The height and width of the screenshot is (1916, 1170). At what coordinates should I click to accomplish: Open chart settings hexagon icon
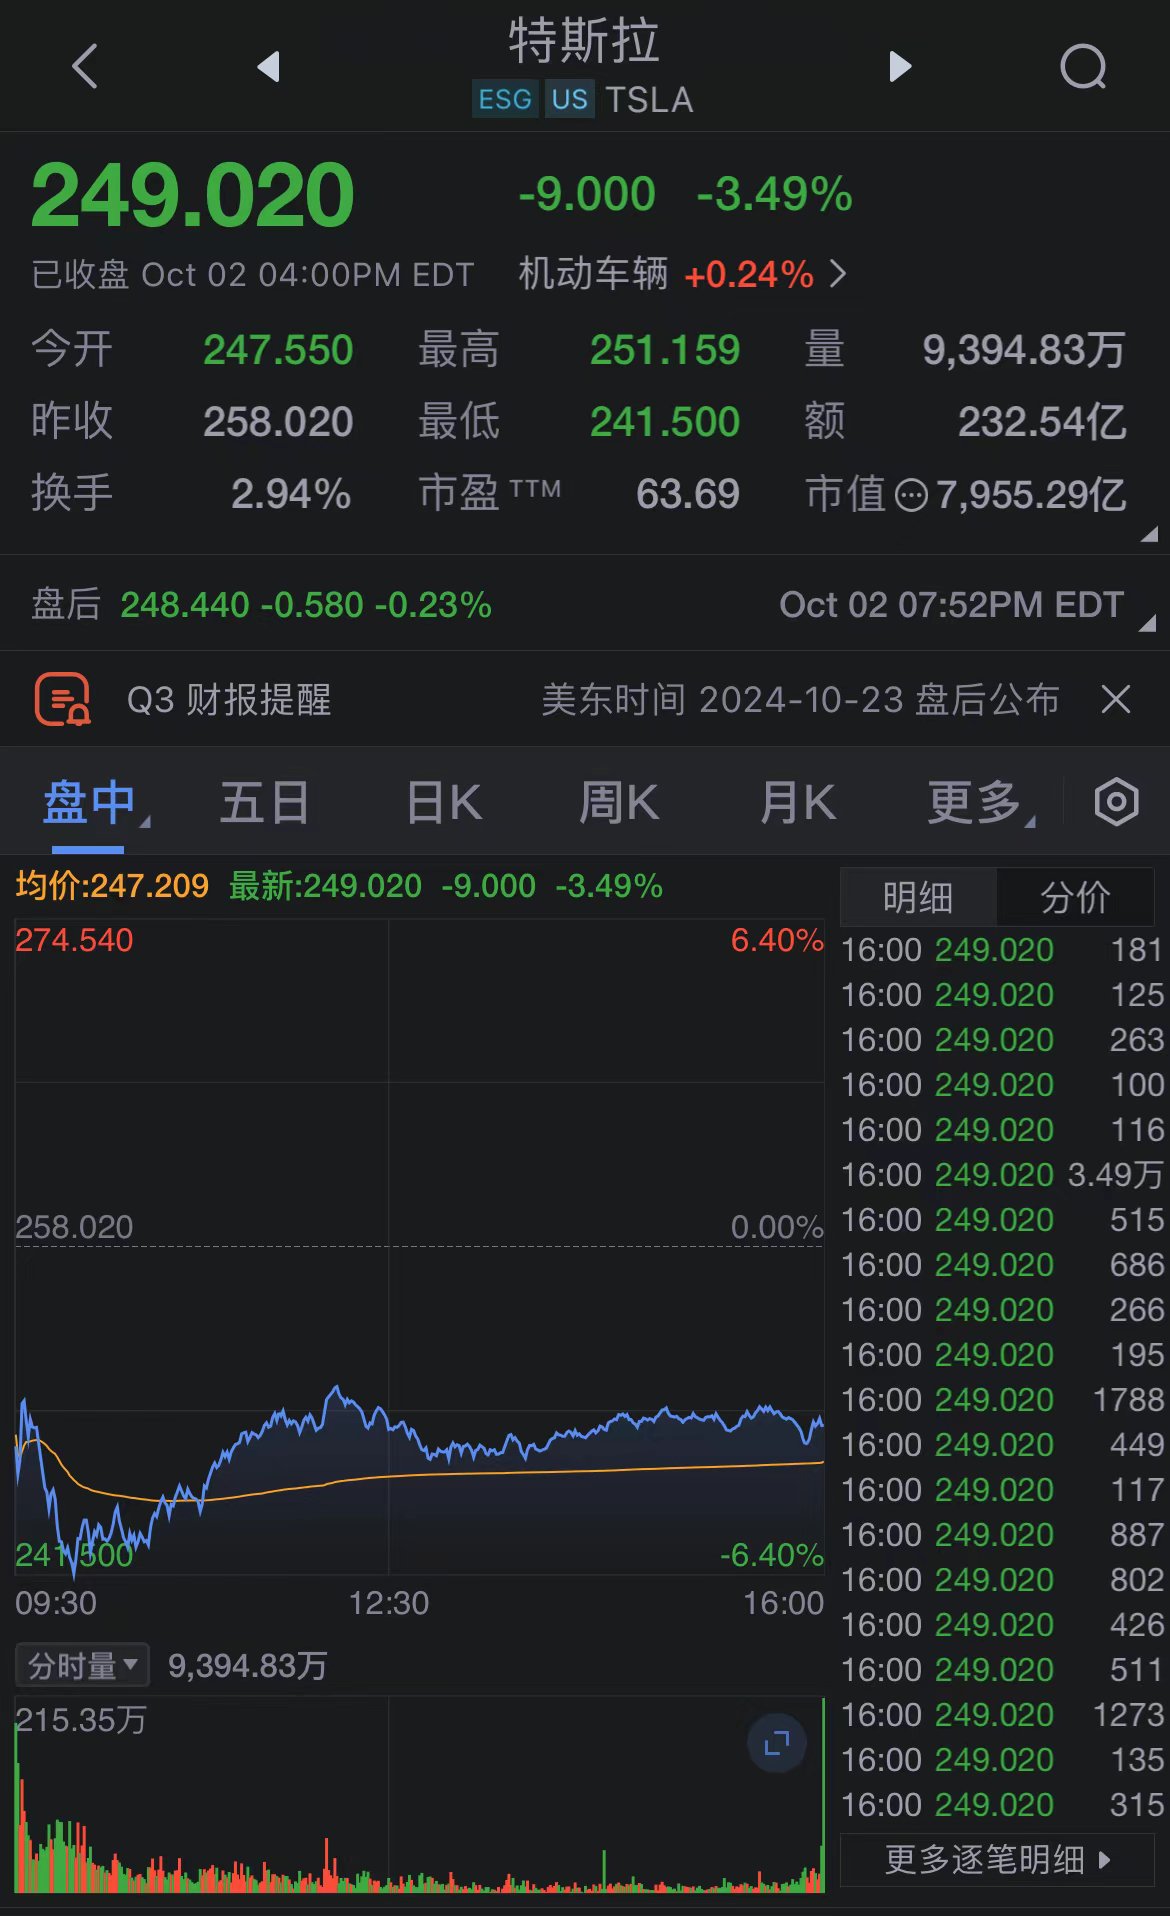coord(1116,802)
